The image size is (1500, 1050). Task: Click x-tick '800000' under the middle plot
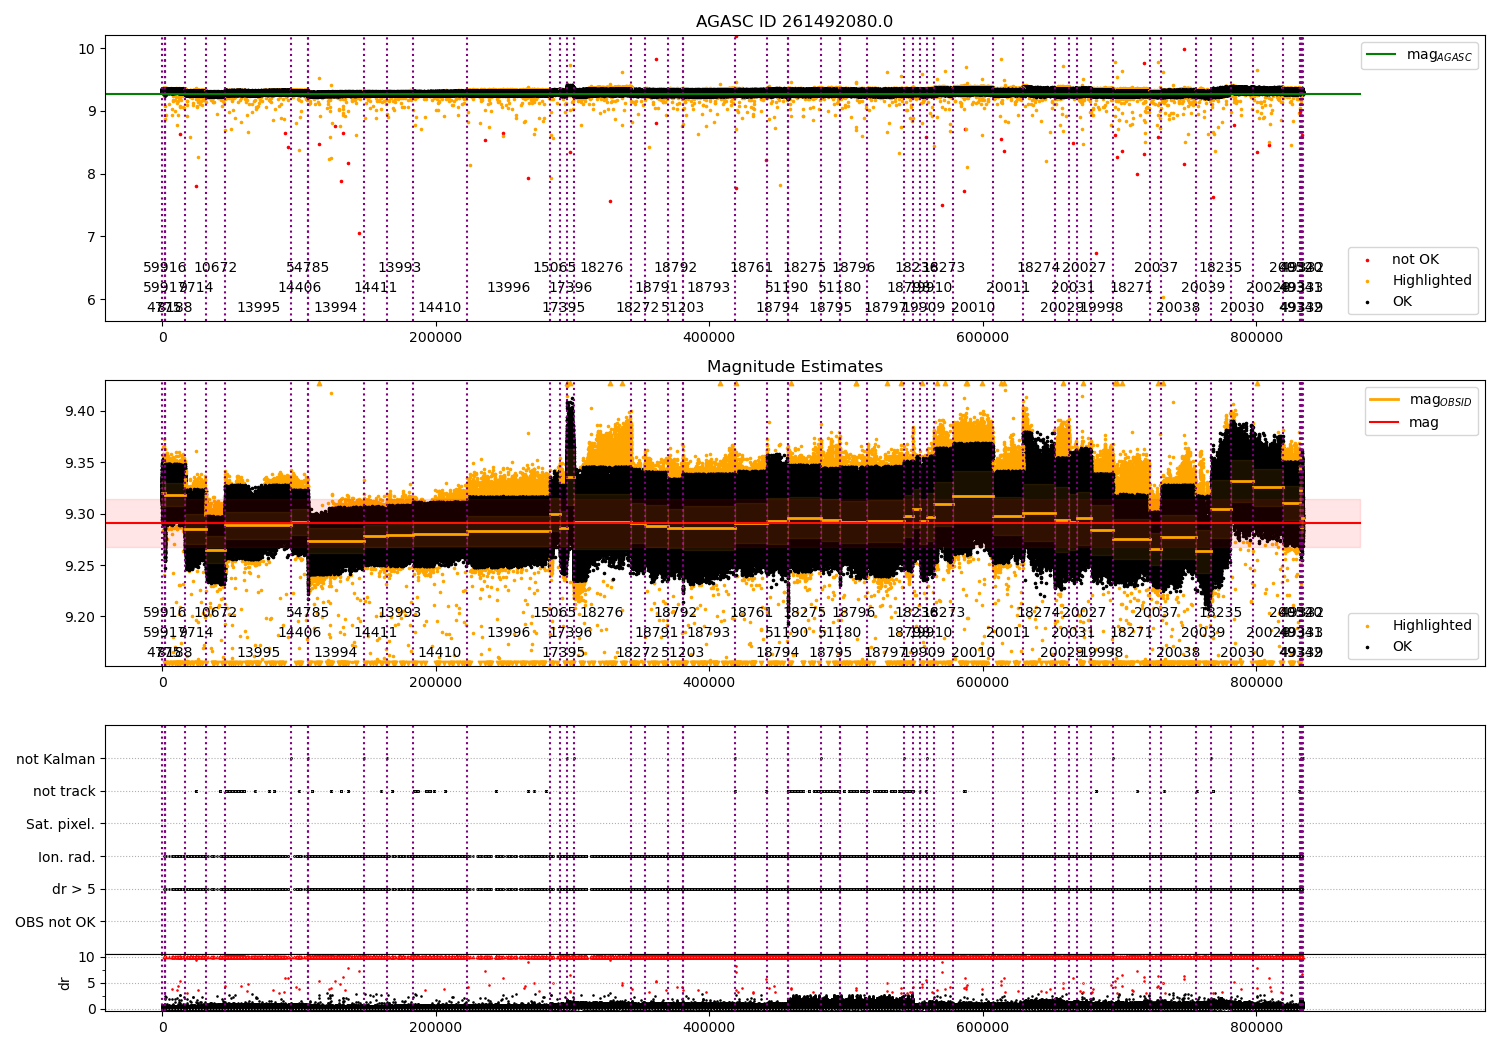[1256, 683]
